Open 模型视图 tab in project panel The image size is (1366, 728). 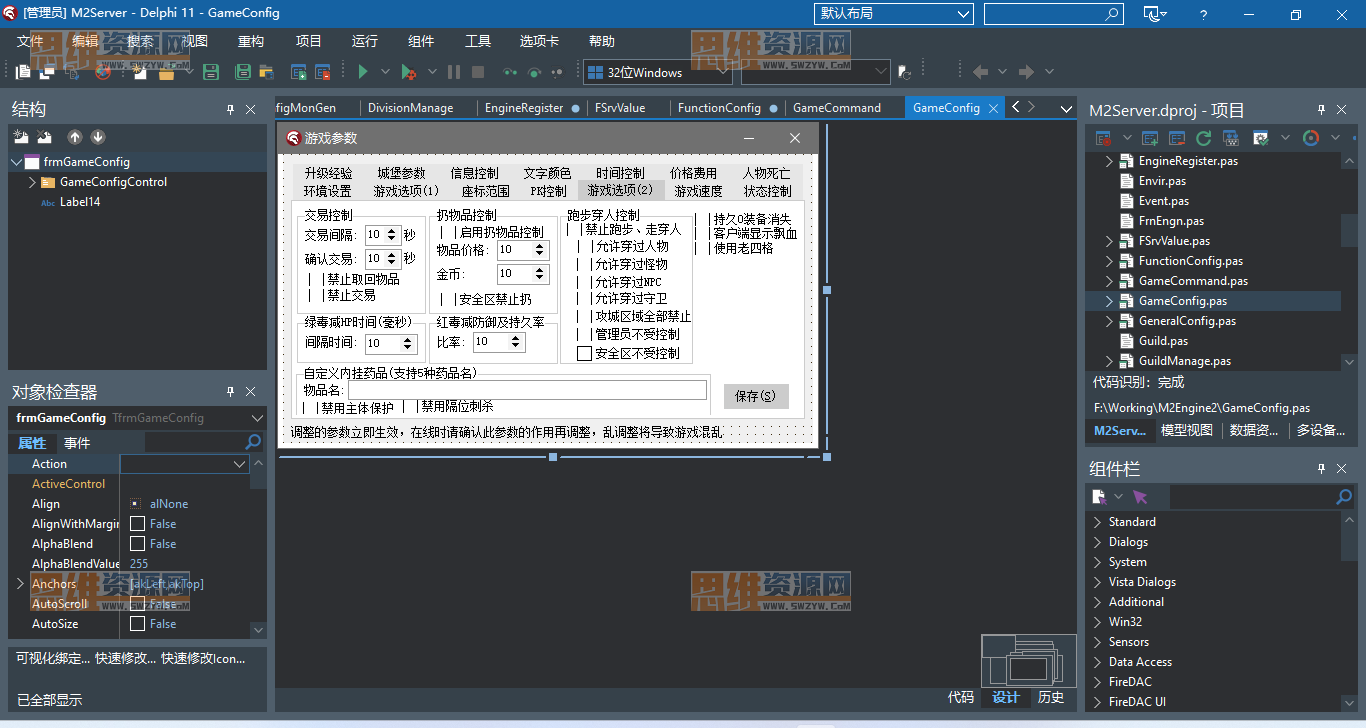[x=1187, y=430]
